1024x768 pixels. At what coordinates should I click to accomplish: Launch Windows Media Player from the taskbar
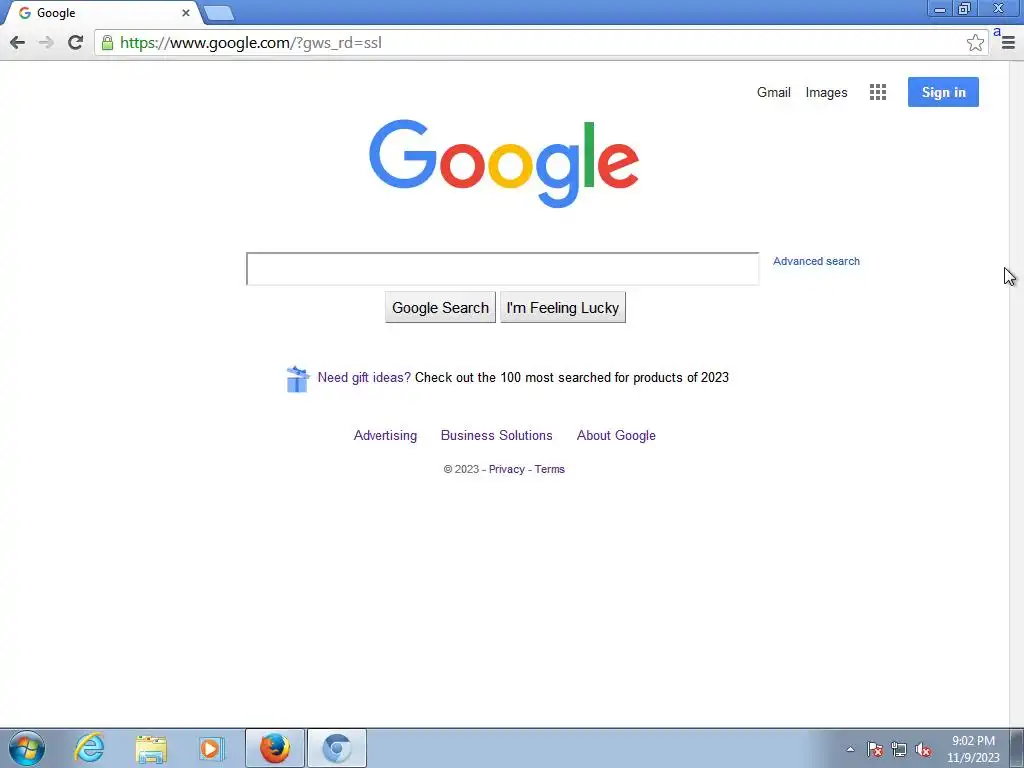click(x=212, y=748)
